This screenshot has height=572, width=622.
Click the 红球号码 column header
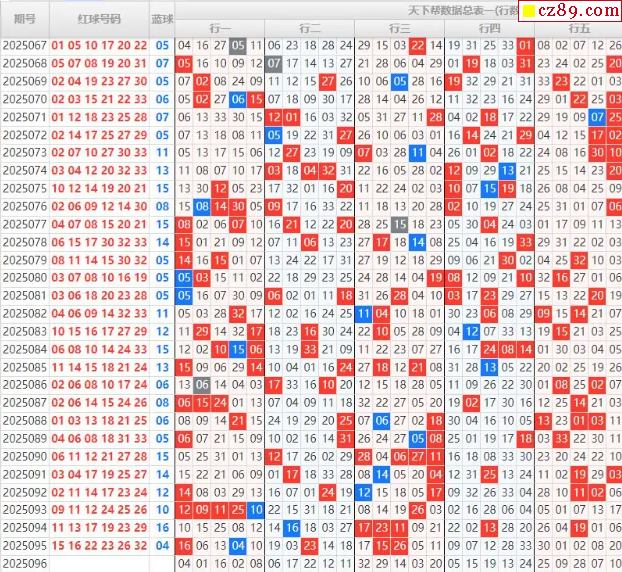point(99,19)
